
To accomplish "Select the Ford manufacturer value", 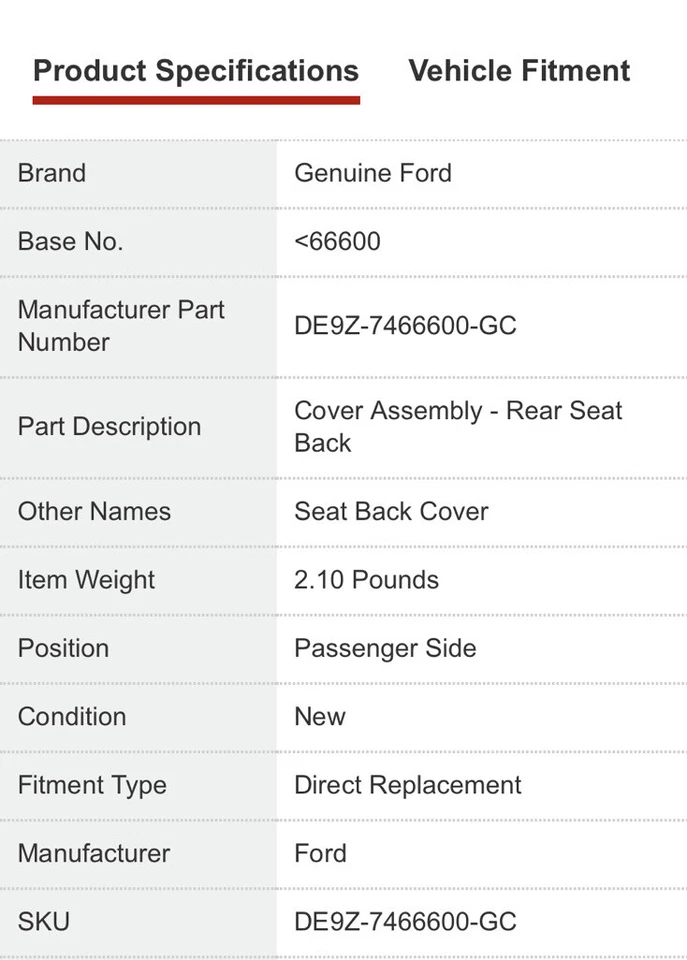I will (x=320, y=853).
